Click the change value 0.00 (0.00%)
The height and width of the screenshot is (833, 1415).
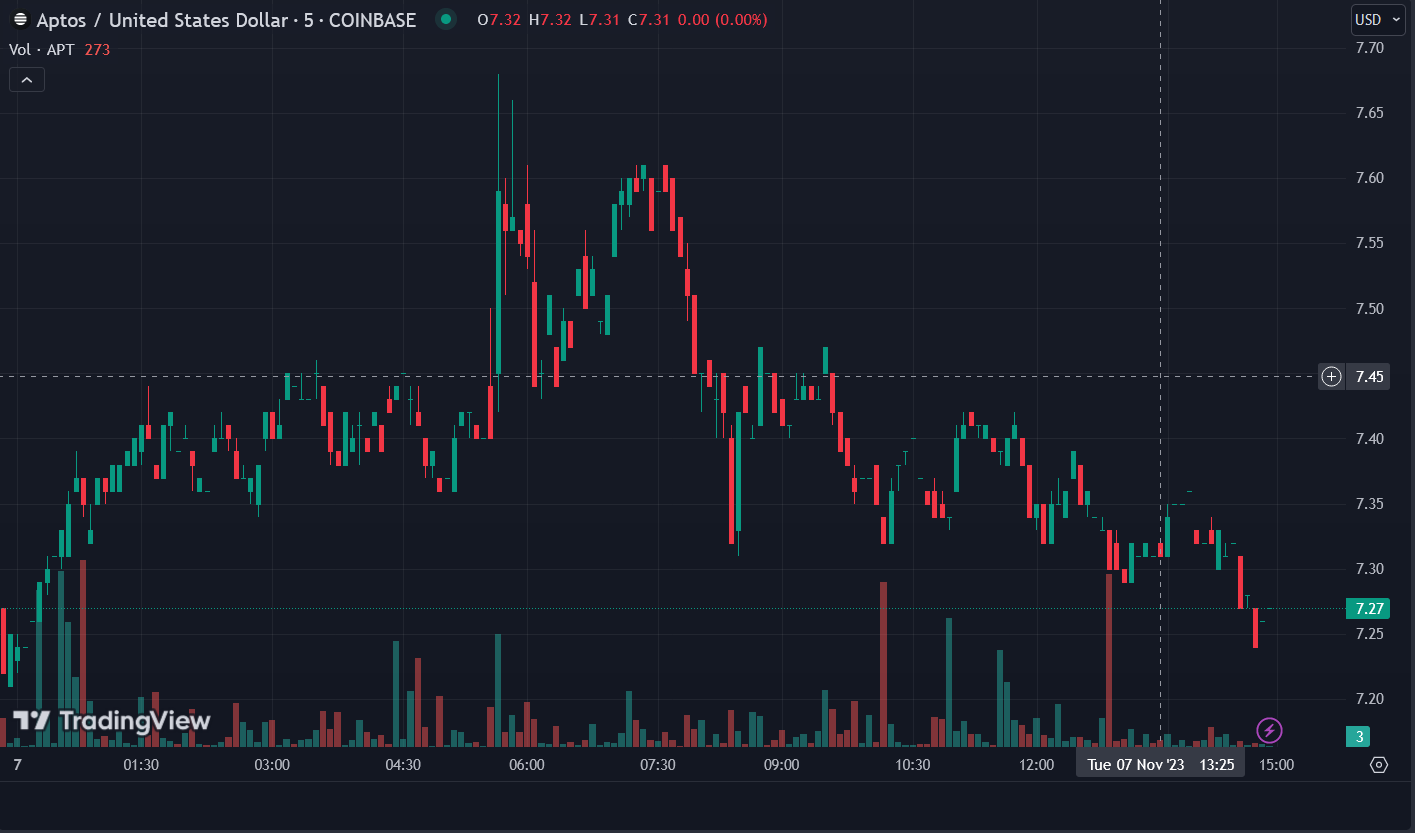tap(723, 19)
